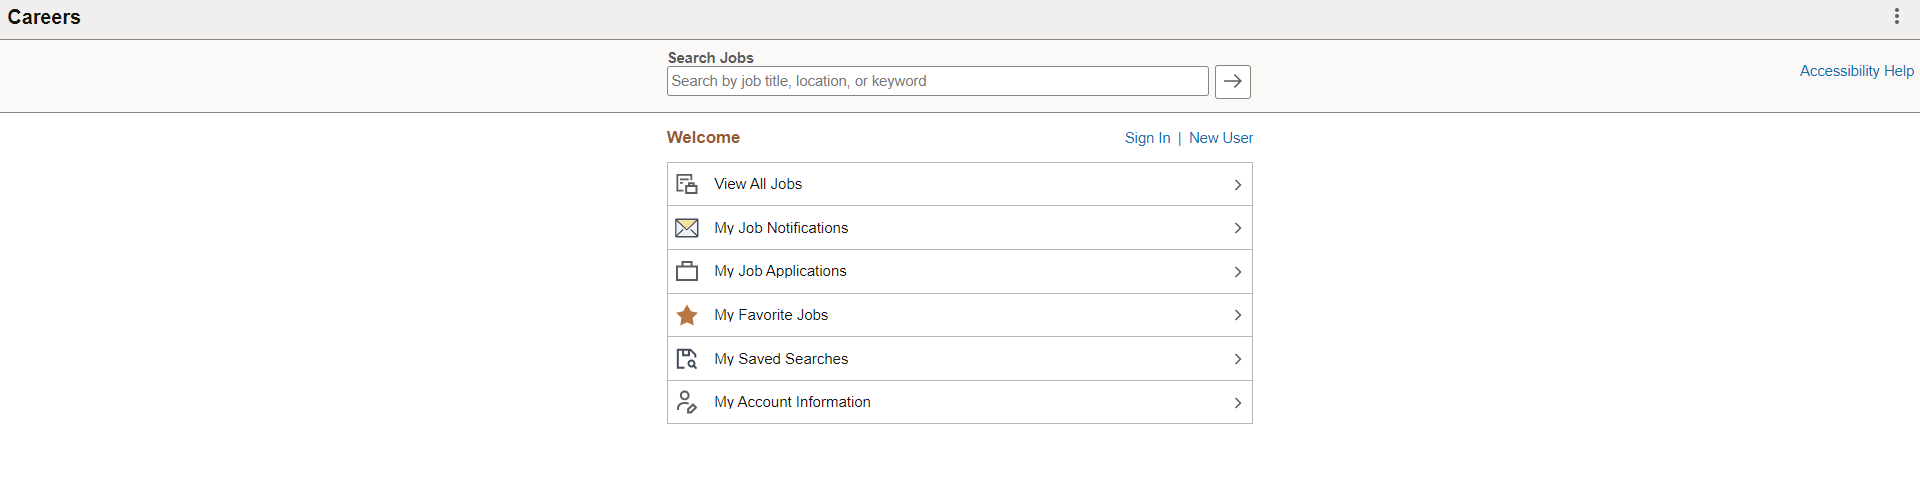The image size is (1920, 499).
Task: Click the My Favorite Jobs chevron arrow
Action: click(1238, 315)
